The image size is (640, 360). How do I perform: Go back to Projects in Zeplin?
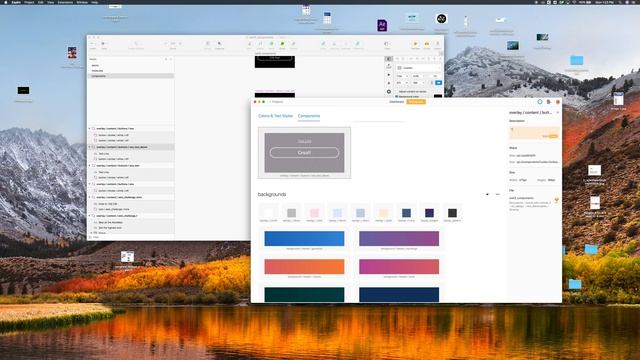coord(276,102)
